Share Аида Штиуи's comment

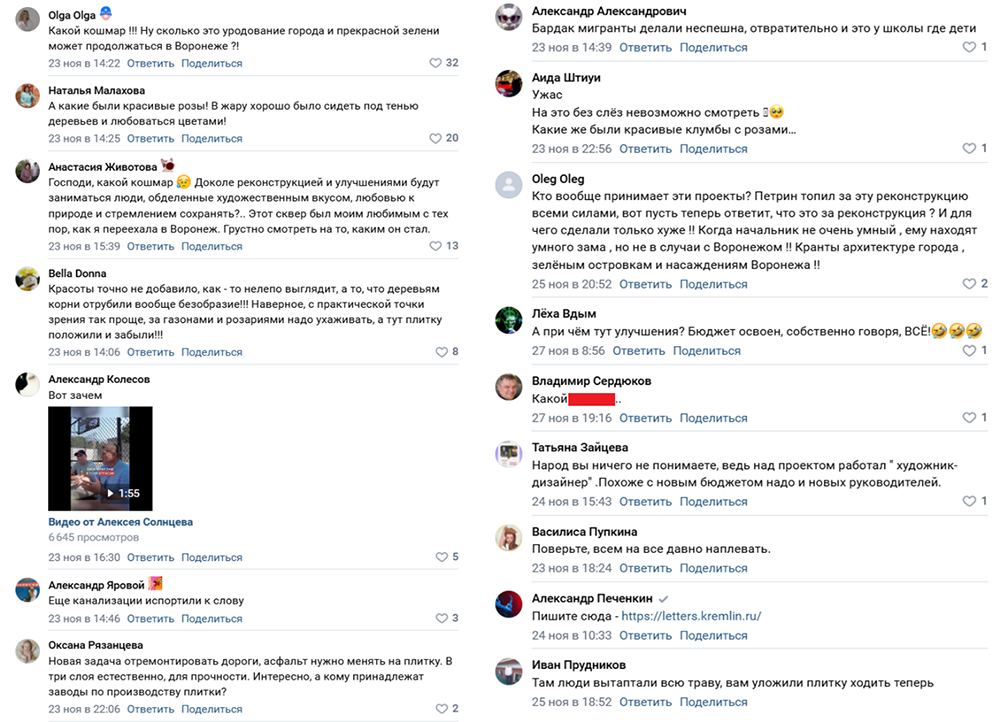click(x=713, y=149)
